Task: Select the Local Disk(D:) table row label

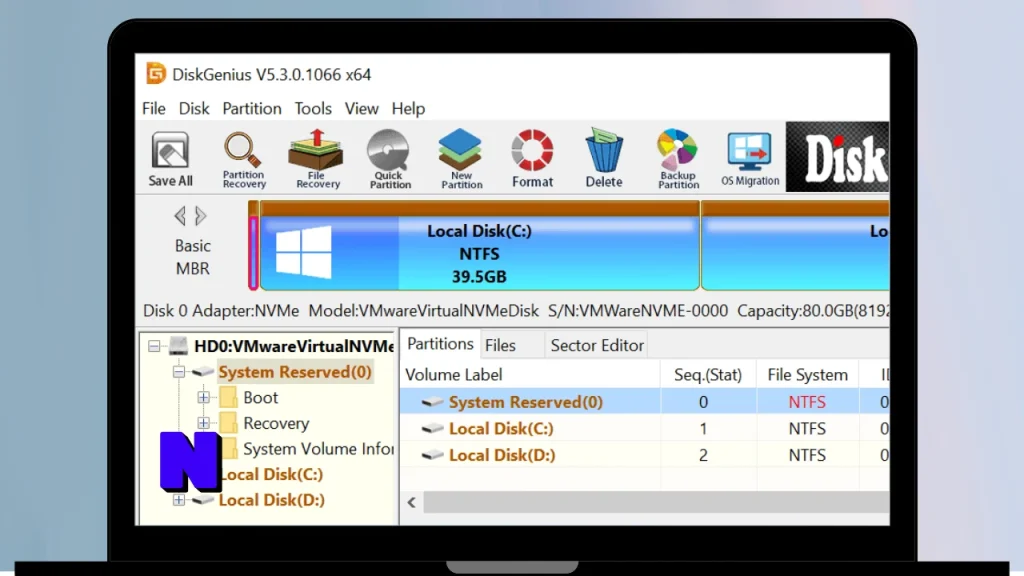Action: point(502,455)
